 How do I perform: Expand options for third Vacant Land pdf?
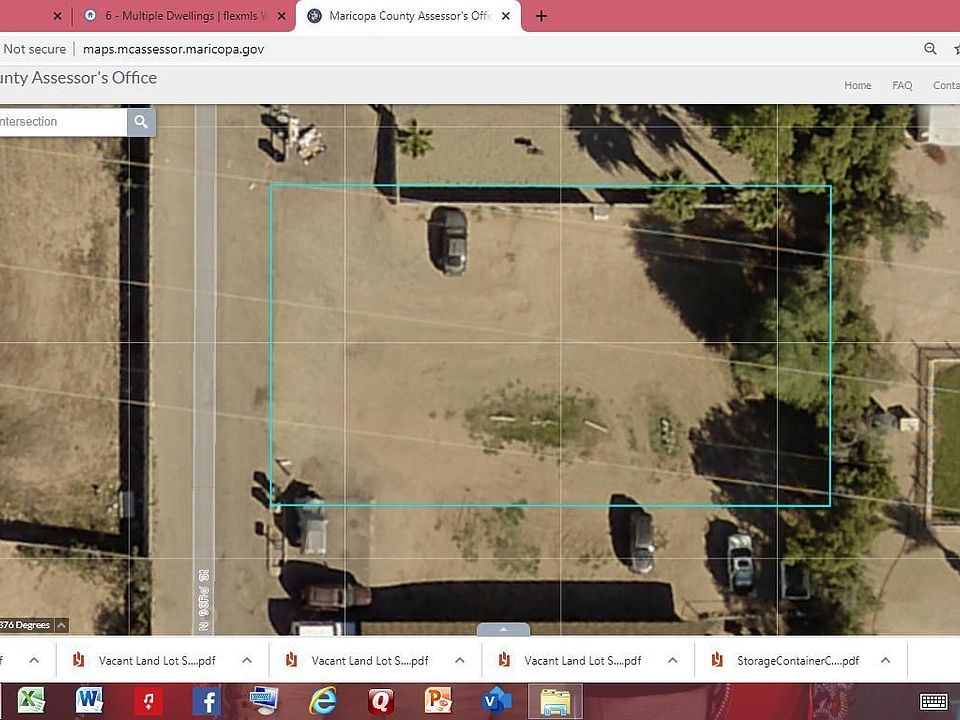pos(672,660)
